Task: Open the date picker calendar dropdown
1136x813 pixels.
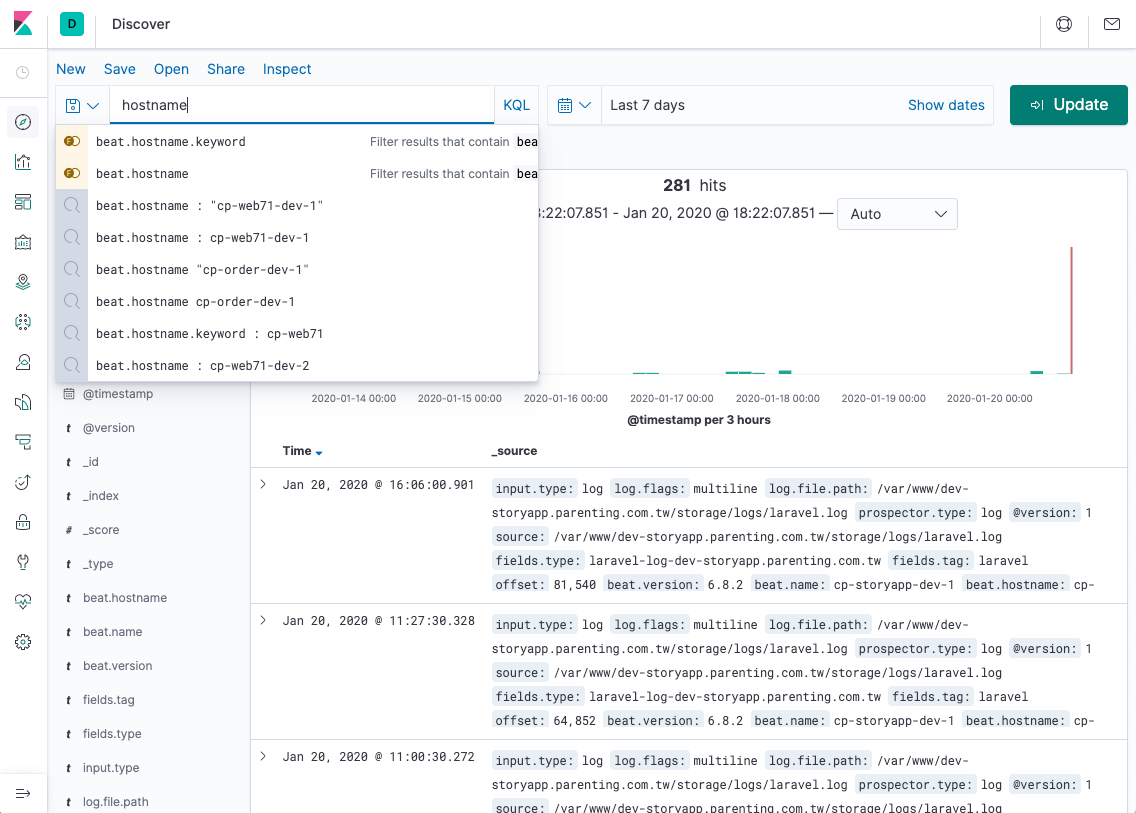Action: tap(574, 105)
